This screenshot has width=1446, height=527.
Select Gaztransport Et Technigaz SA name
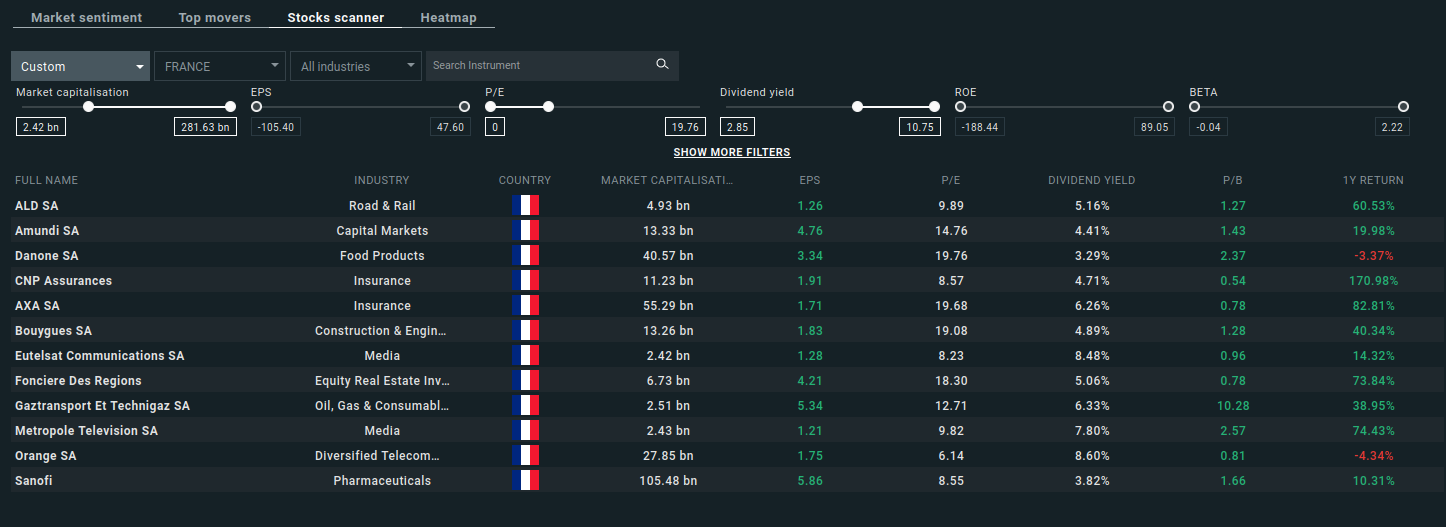(x=102, y=406)
